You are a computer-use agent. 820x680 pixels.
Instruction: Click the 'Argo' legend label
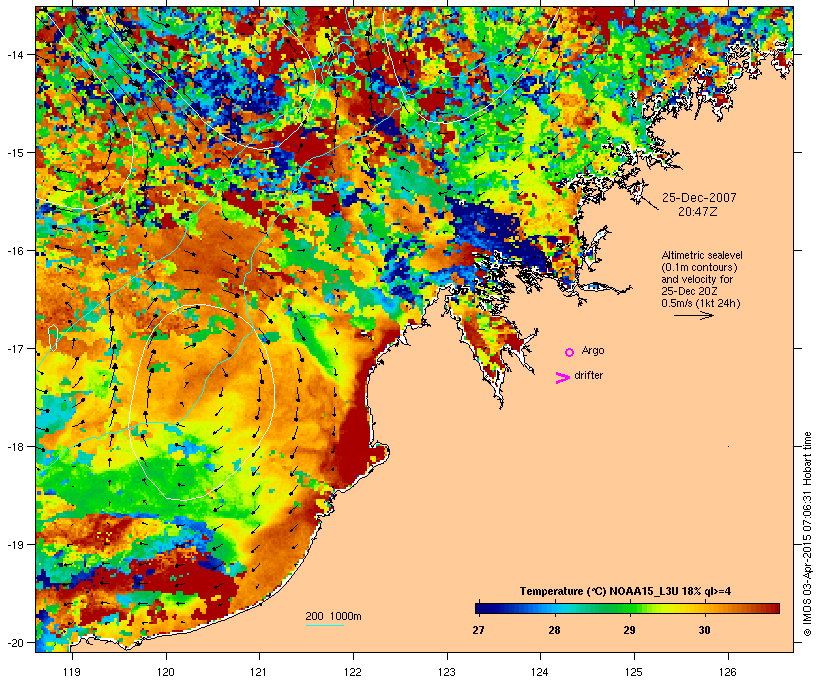coord(593,350)
